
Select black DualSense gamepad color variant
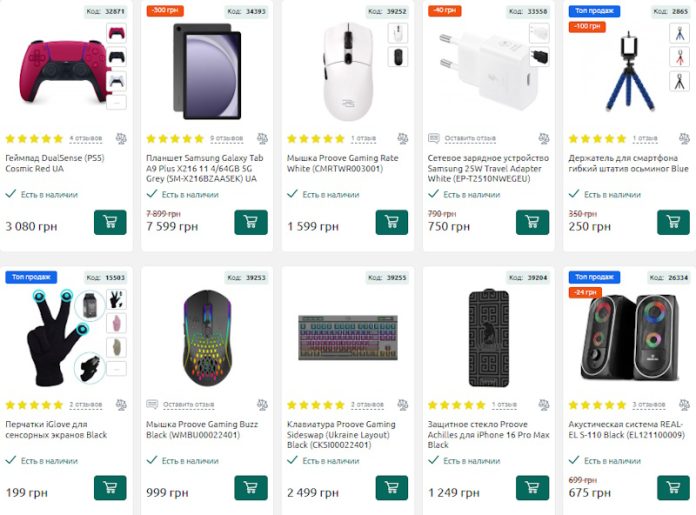[x=116, y=56]
